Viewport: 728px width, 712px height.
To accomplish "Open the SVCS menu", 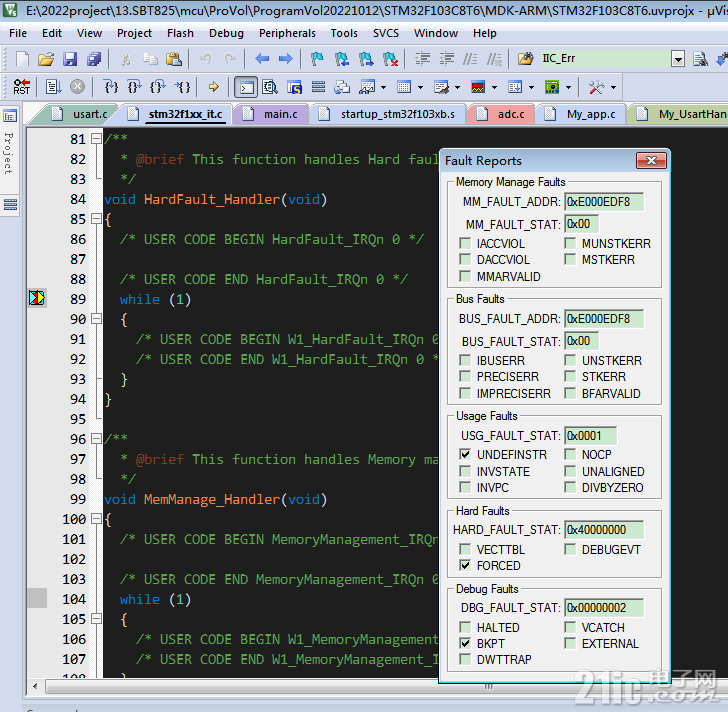I will pos(385,33).
